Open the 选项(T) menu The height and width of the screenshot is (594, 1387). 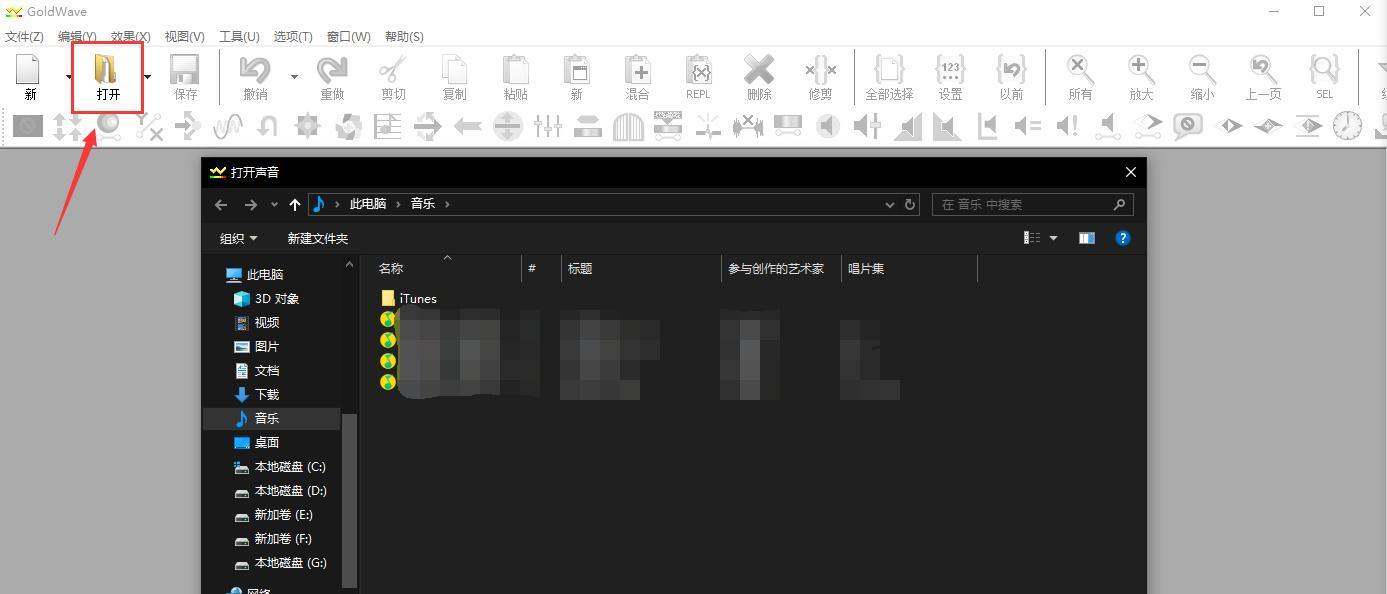point(293,36)
